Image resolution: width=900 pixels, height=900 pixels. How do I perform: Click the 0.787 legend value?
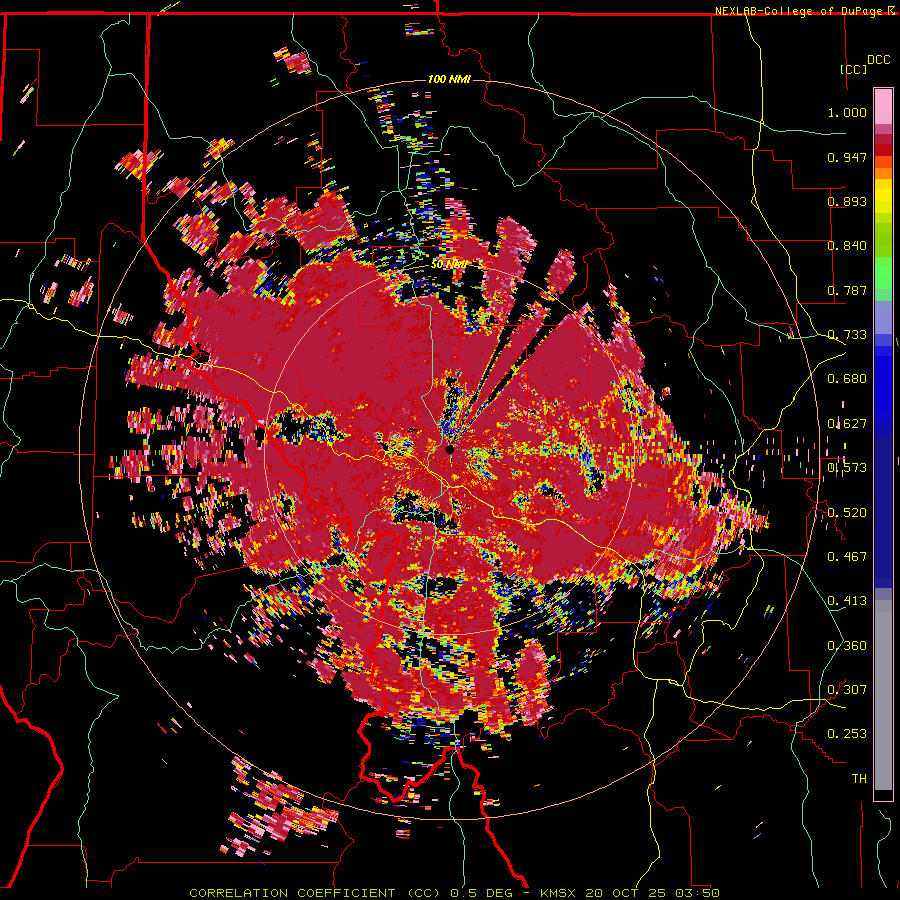tap(847, 290)
